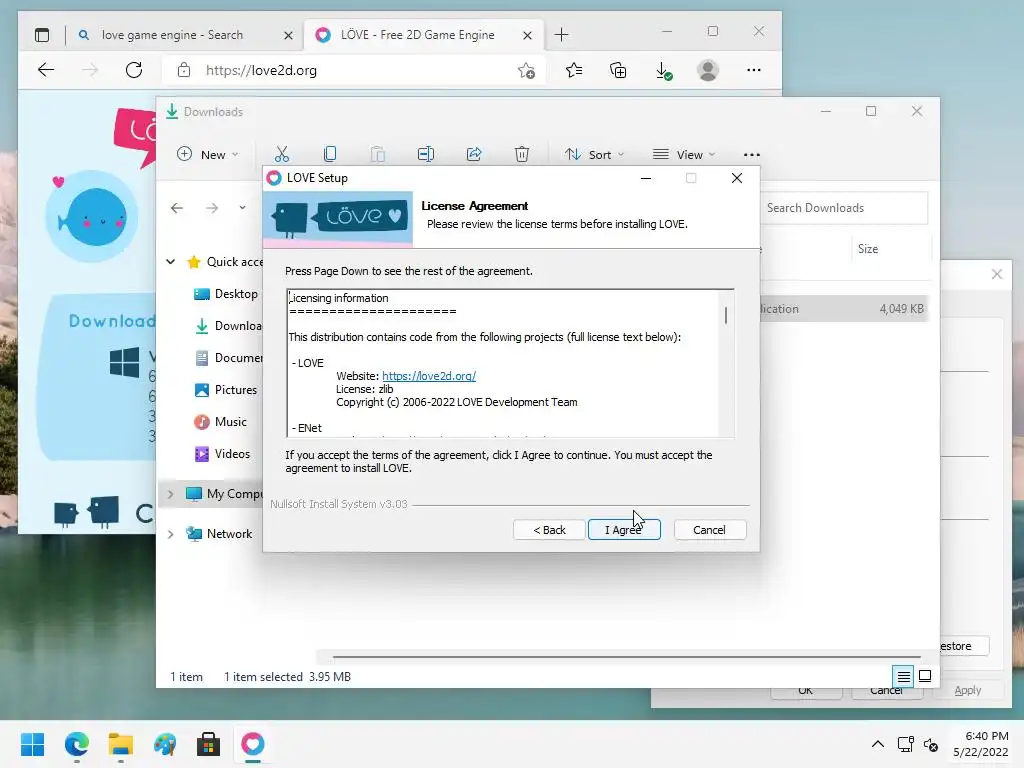Go back in the Edge browser

click(x=46, y=70)
